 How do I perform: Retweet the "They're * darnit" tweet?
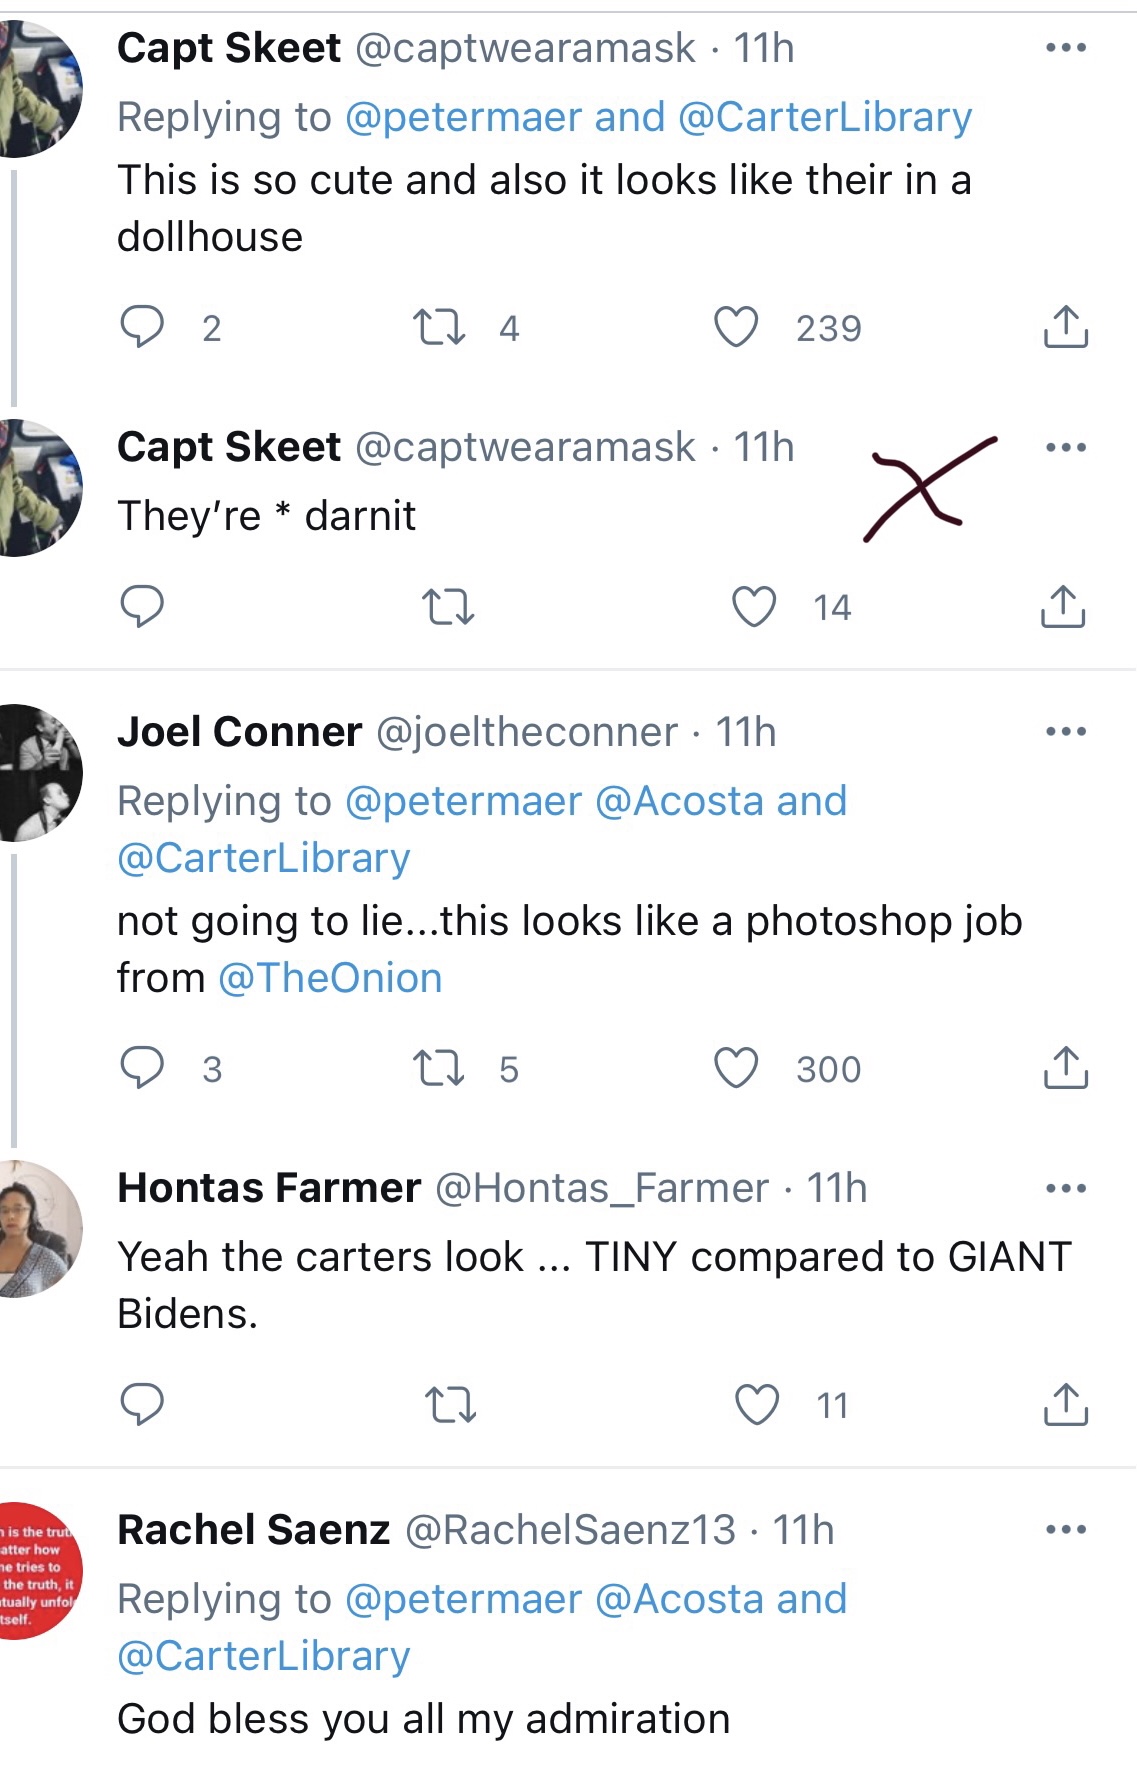[448, 607]
